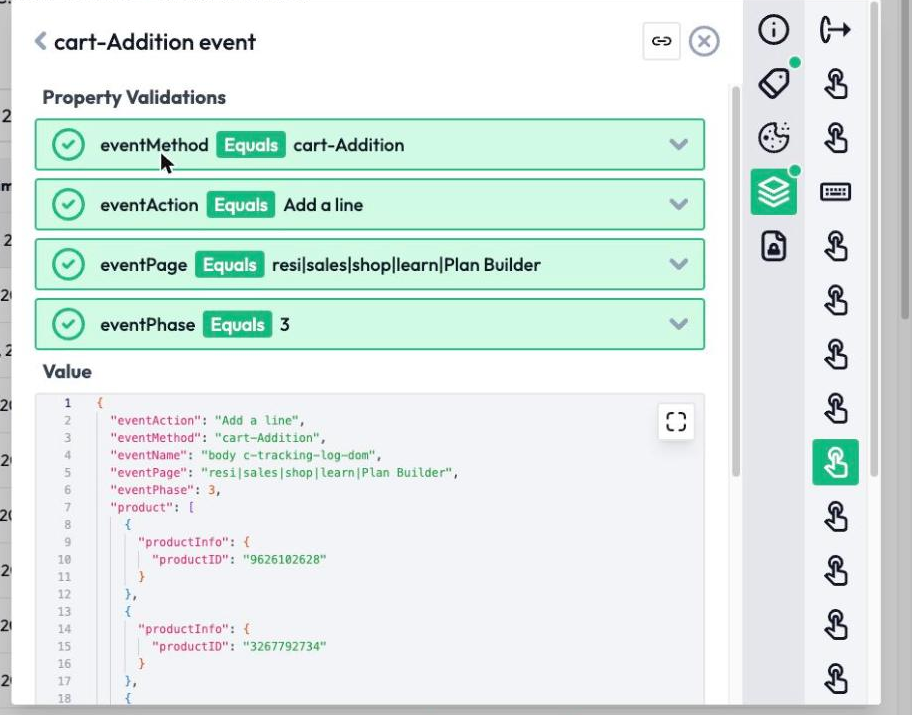Click the "product" key on code line 7

click(x=141, y=507)
